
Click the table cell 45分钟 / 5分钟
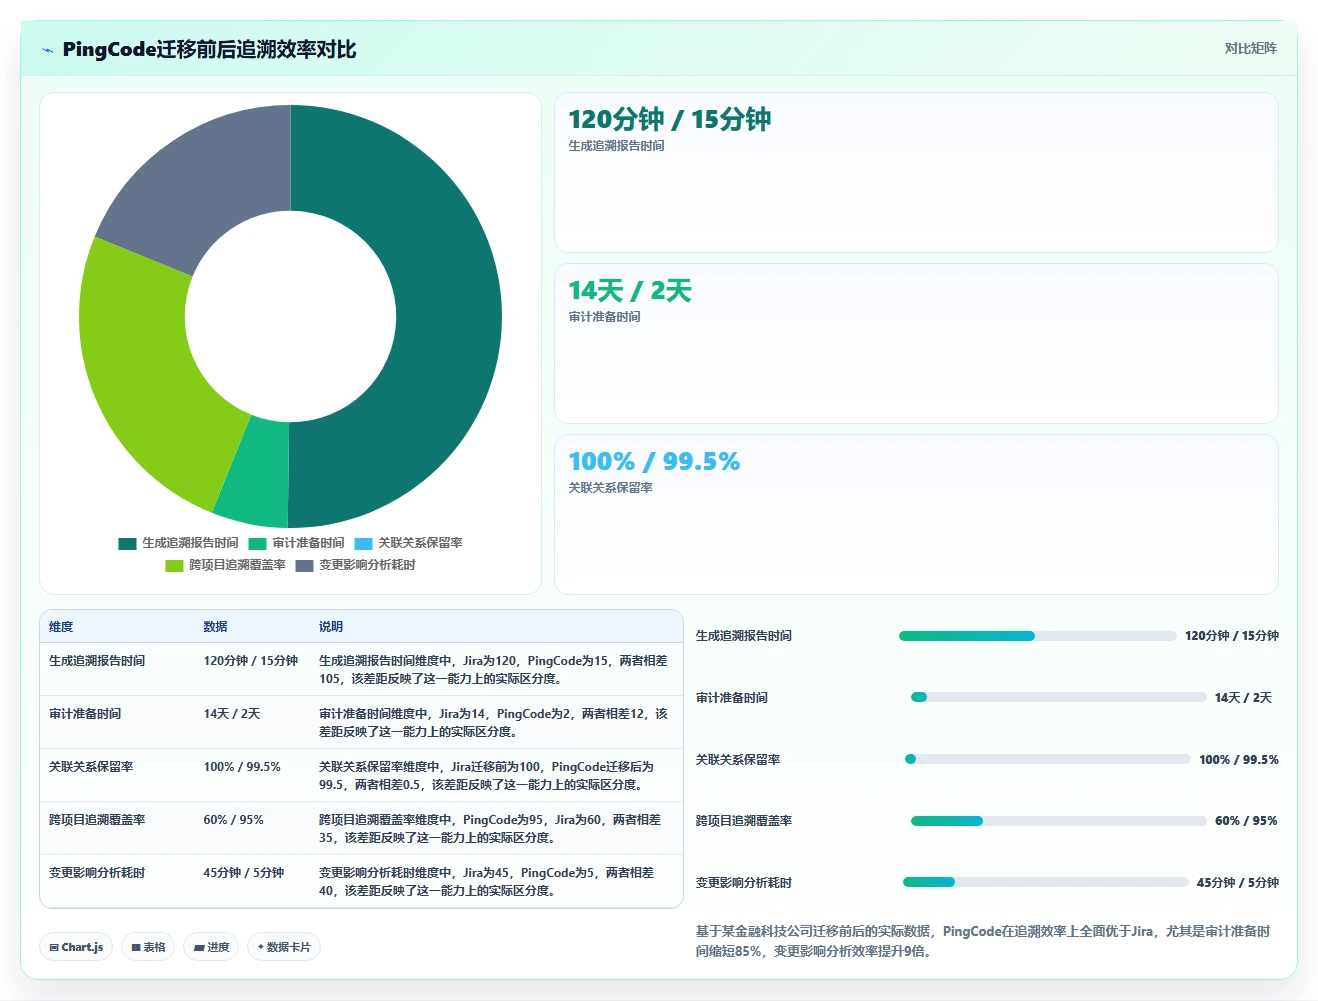244,873
